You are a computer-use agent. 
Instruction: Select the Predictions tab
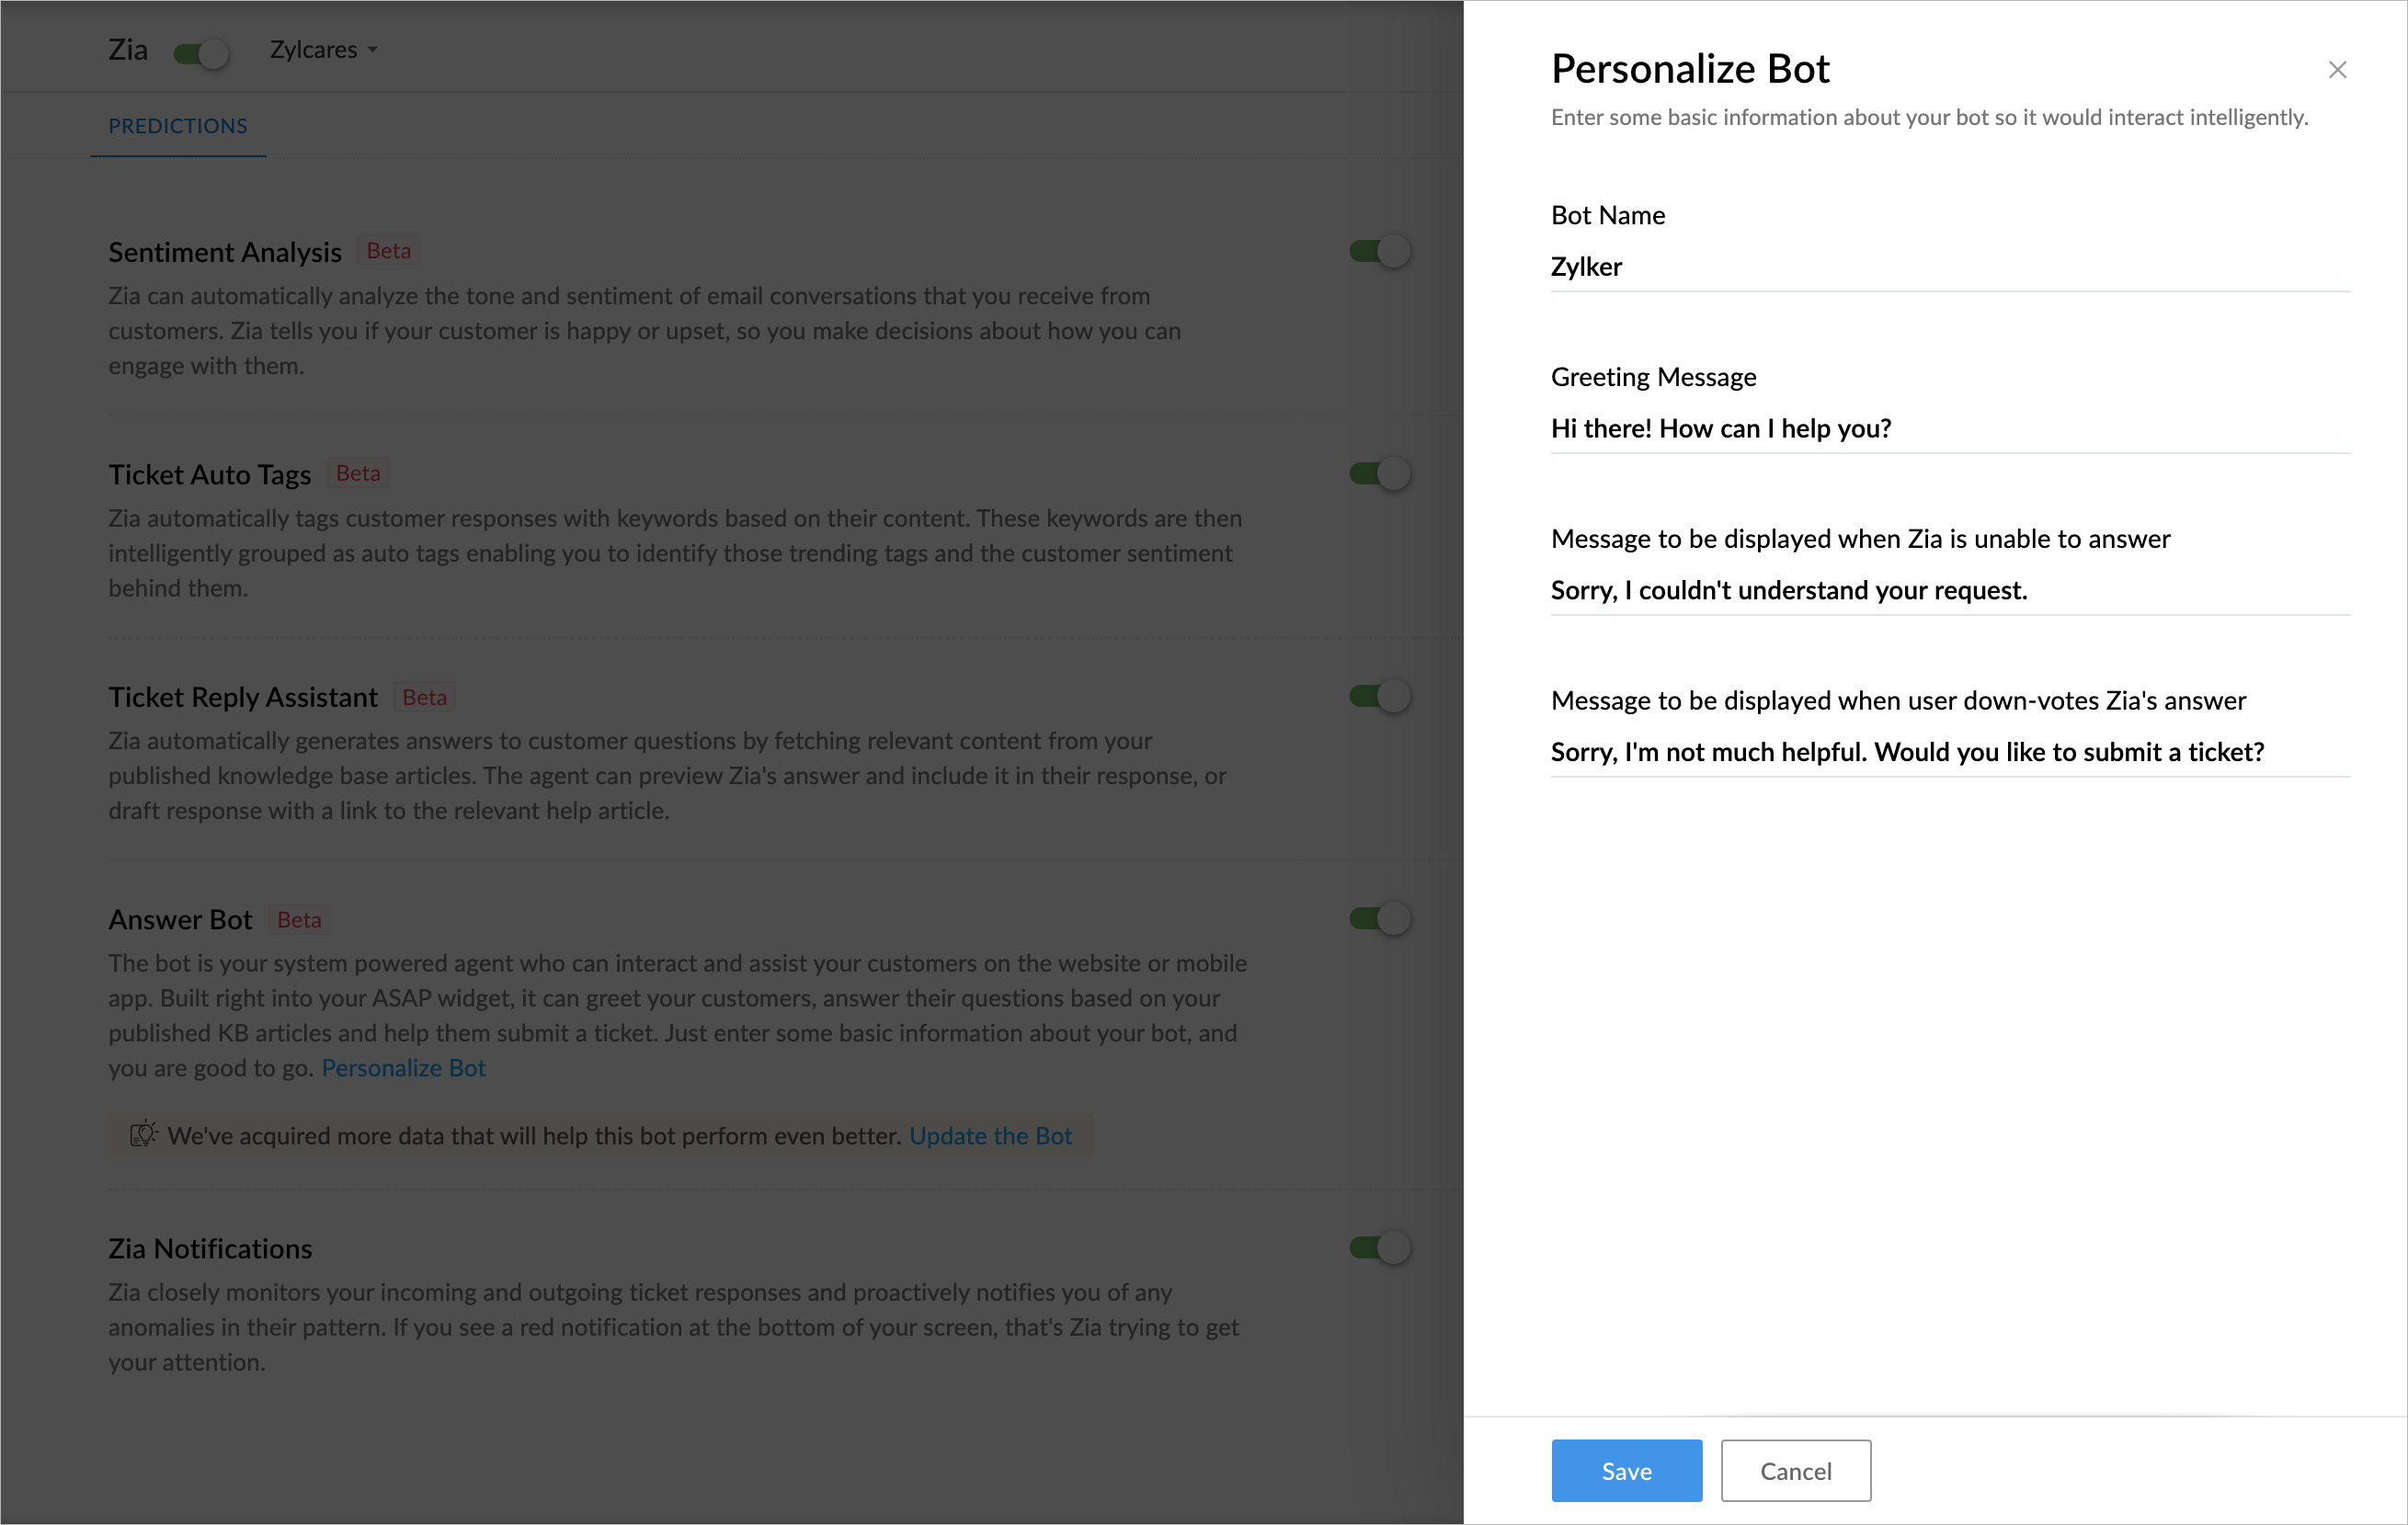pos(178,126)
